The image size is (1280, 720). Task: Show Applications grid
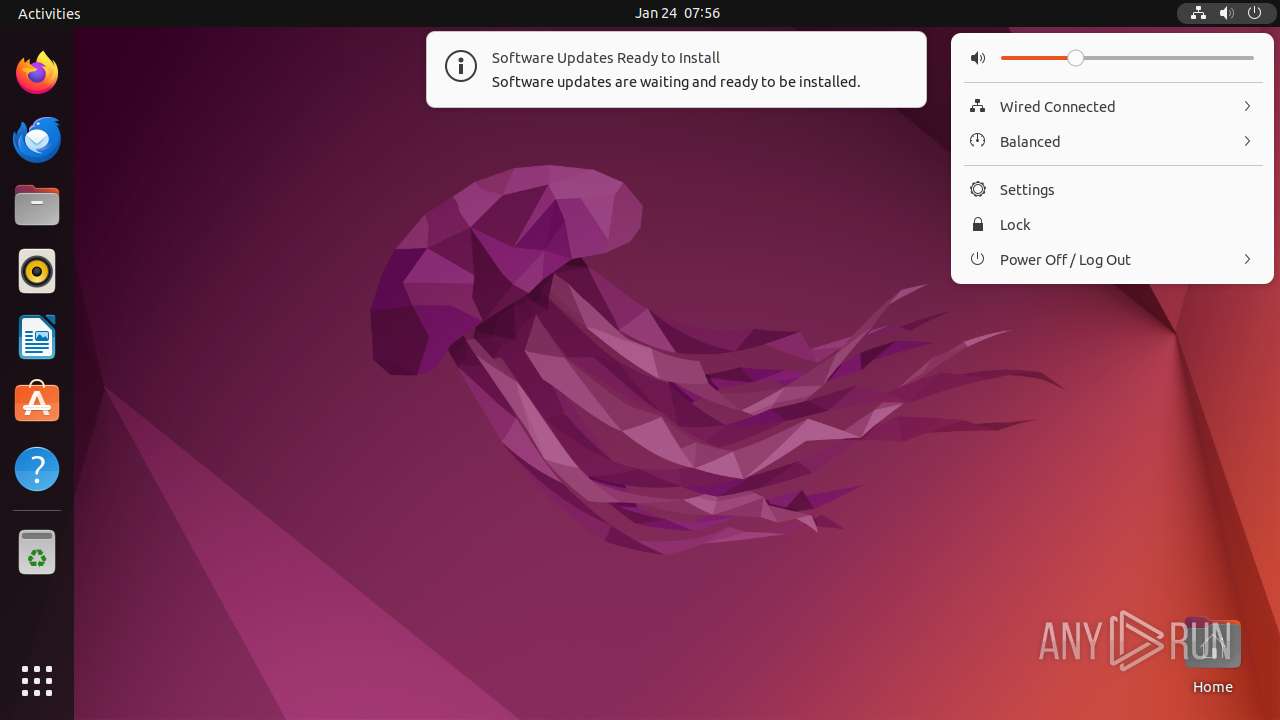[37, 681]
